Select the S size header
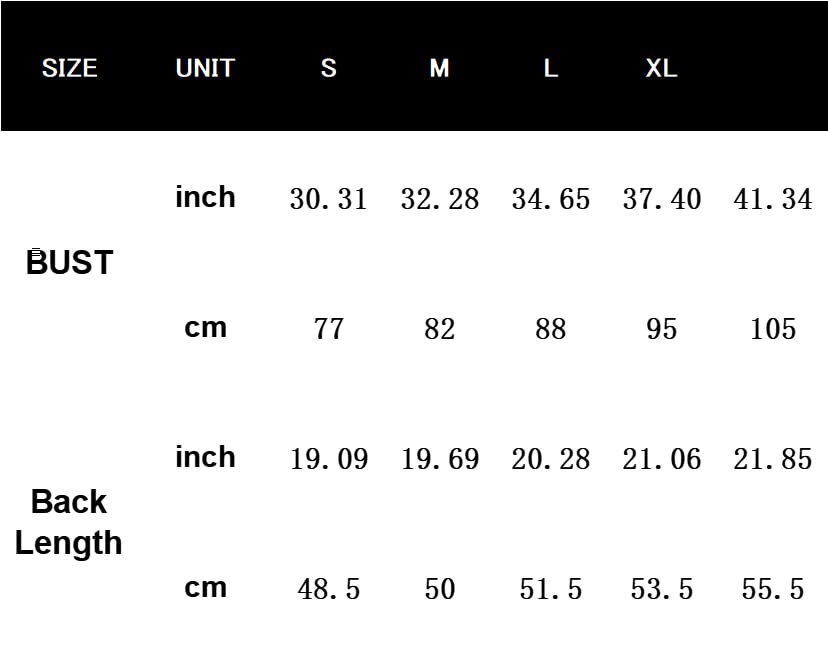Screen dimensions: 828x651 point(328,68)
